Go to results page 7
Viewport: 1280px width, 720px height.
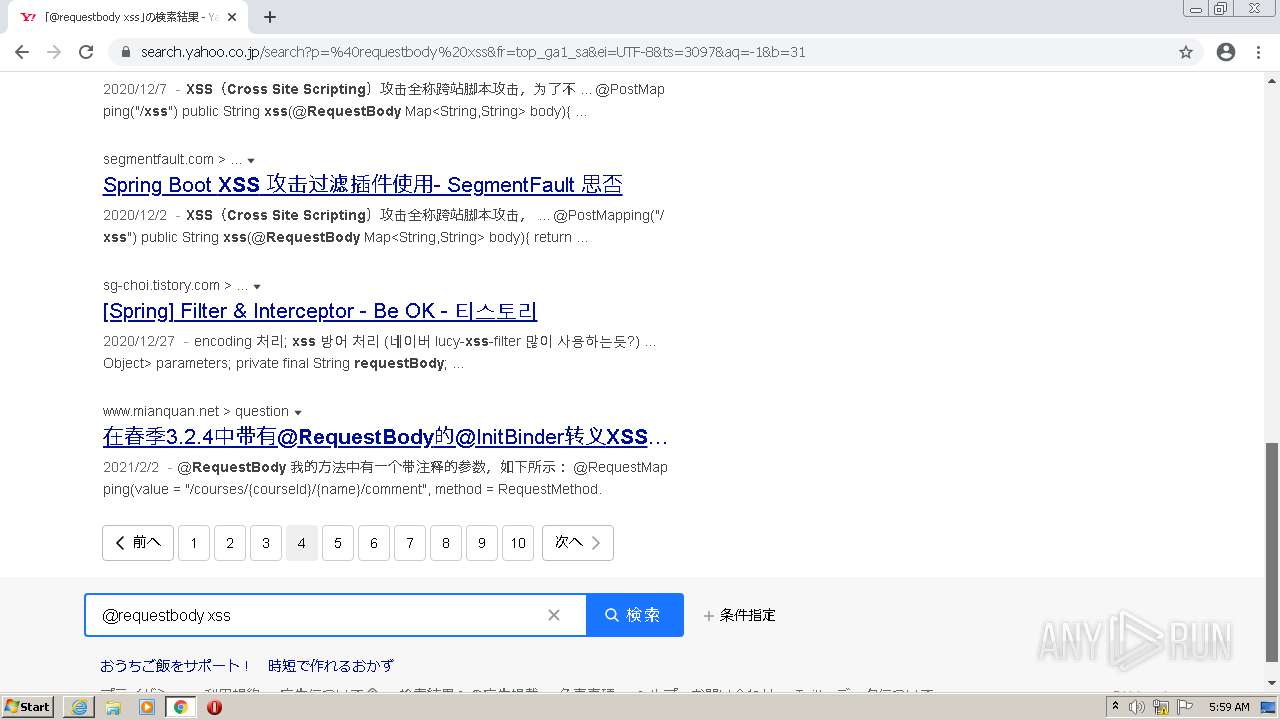click(x=410, y=543)
